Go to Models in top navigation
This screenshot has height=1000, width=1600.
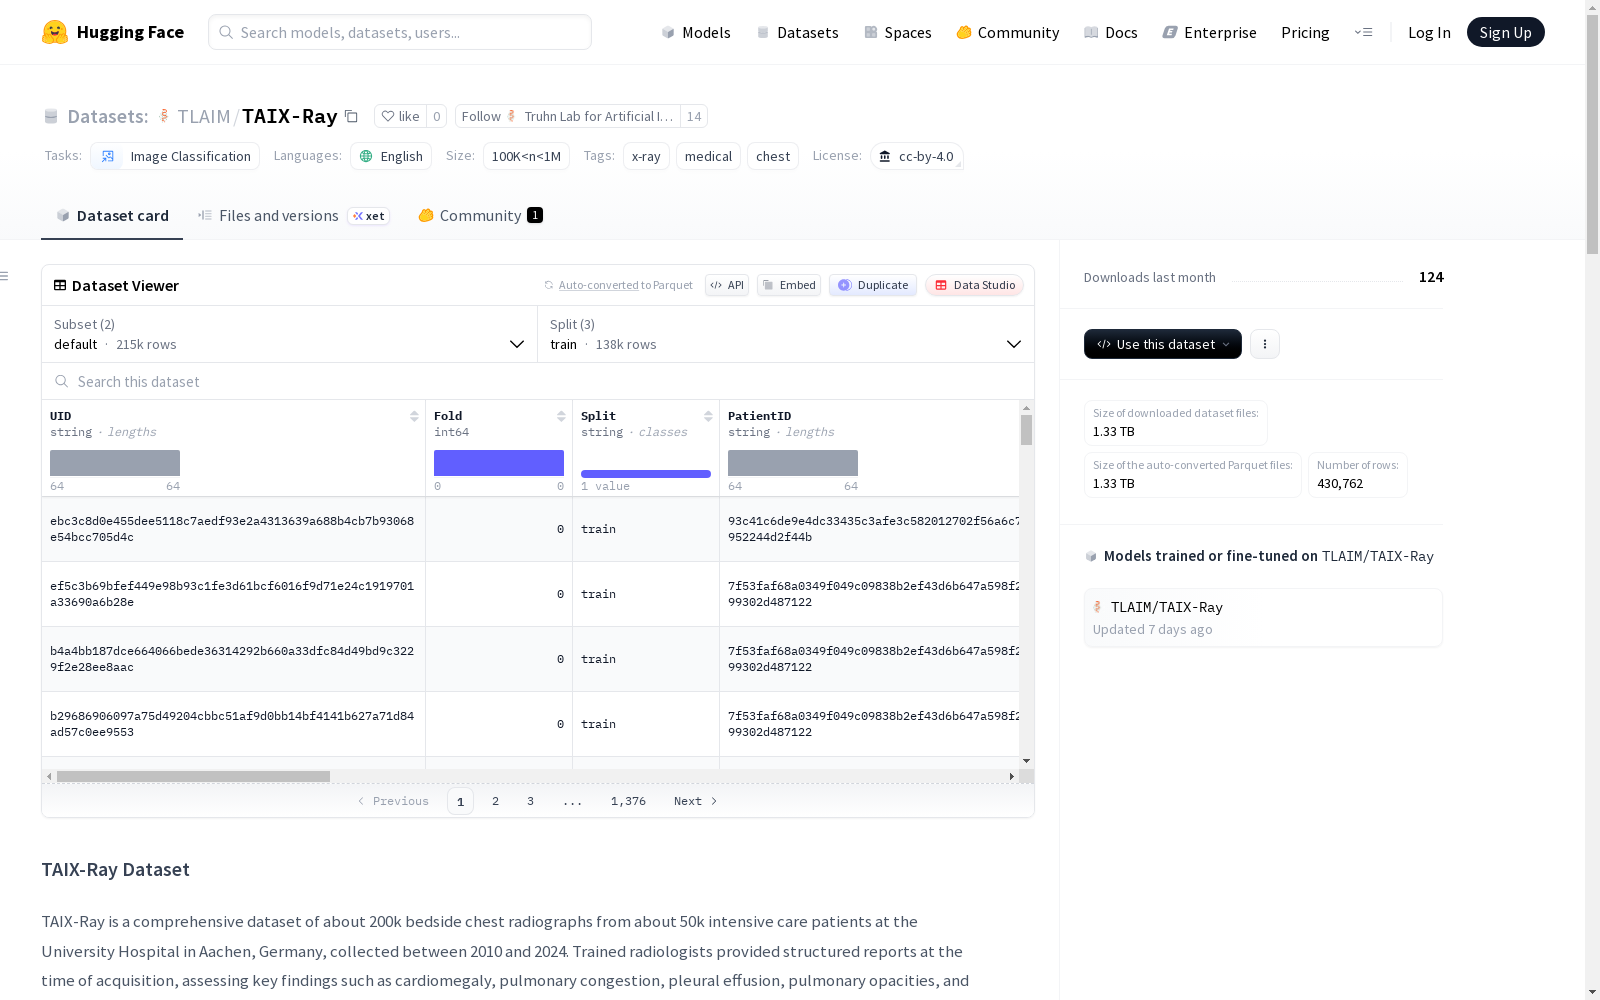click(696, 32)
